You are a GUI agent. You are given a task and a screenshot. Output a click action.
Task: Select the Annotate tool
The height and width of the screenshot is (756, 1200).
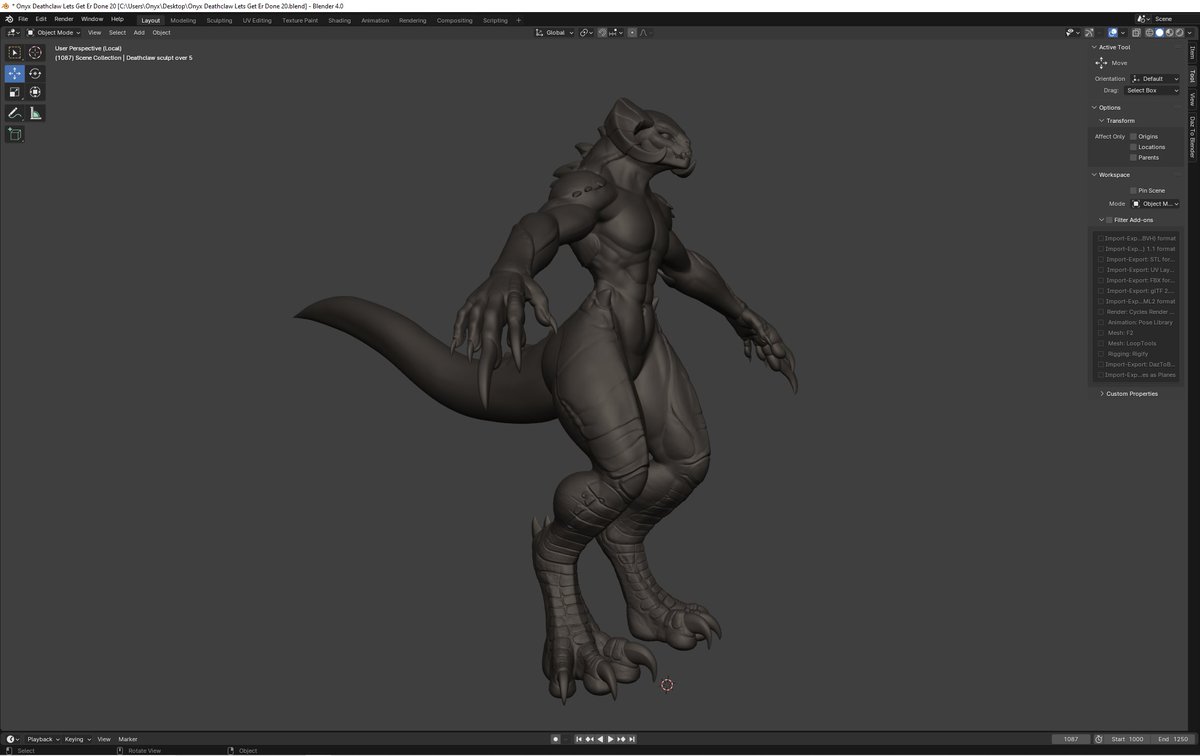pos(15,113)
